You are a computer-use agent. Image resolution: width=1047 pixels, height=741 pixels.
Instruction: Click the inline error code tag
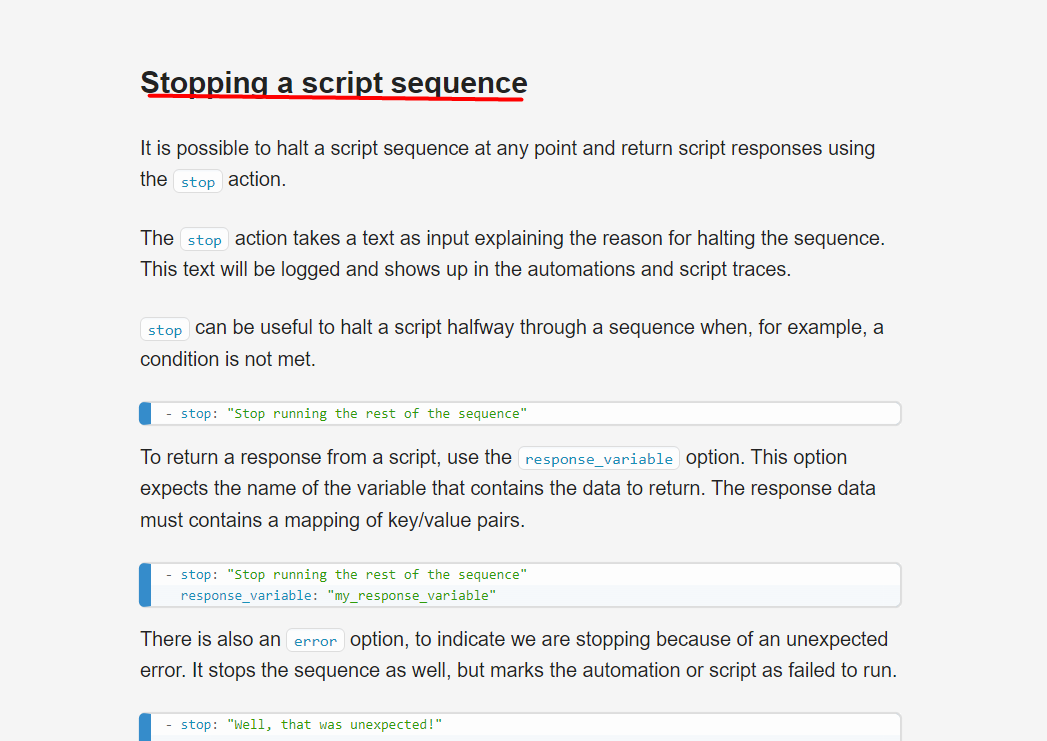pyautogui.click(x=315, y=641)
